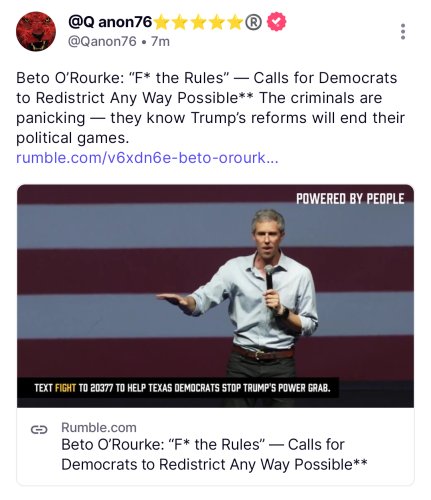Click the gold stars after display name
The width and height of the screenshot is (431, 500).
coord(199,22)
